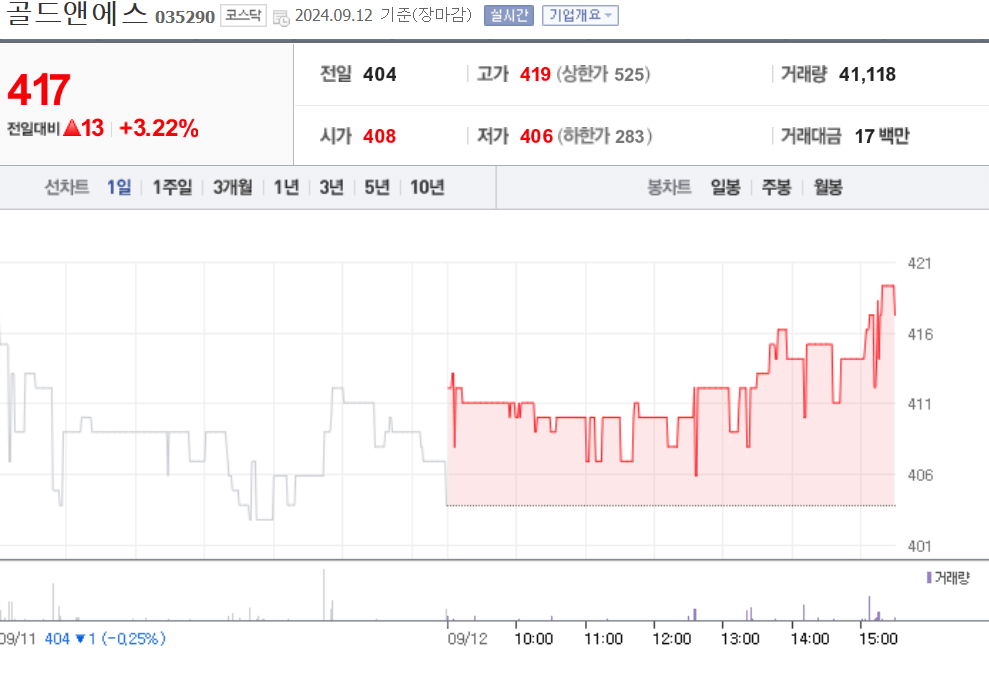
Task: Select the 선차트 view
Action: (67, 187)
